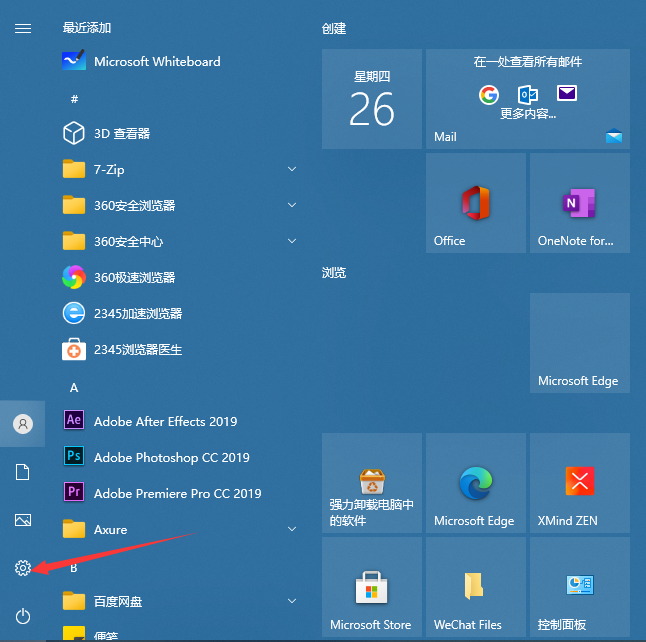Open the Office tile
The width and height of the screenshot is (646, 642).
click(475, 203)
